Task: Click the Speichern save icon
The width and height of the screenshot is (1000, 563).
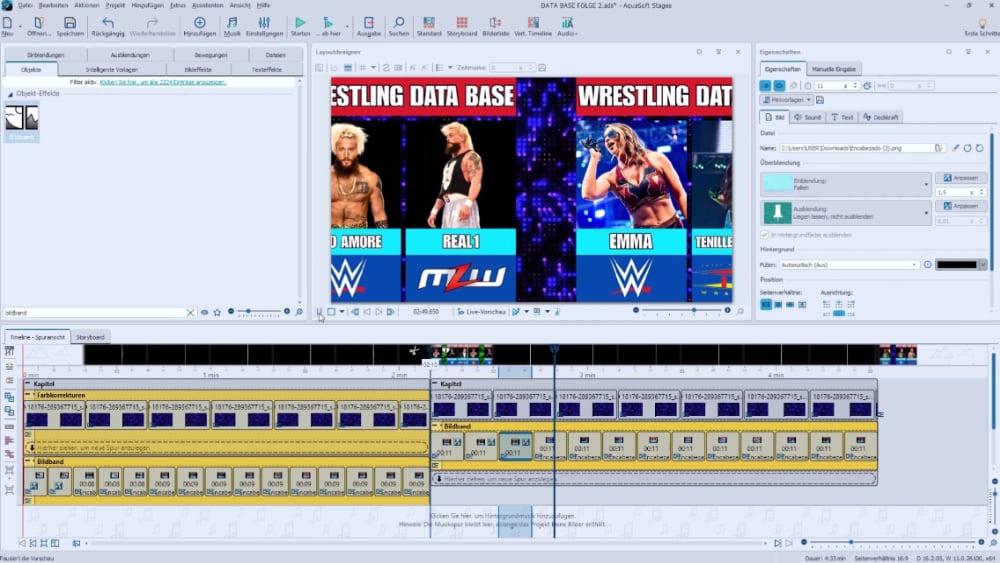Action: click(69, 22)
